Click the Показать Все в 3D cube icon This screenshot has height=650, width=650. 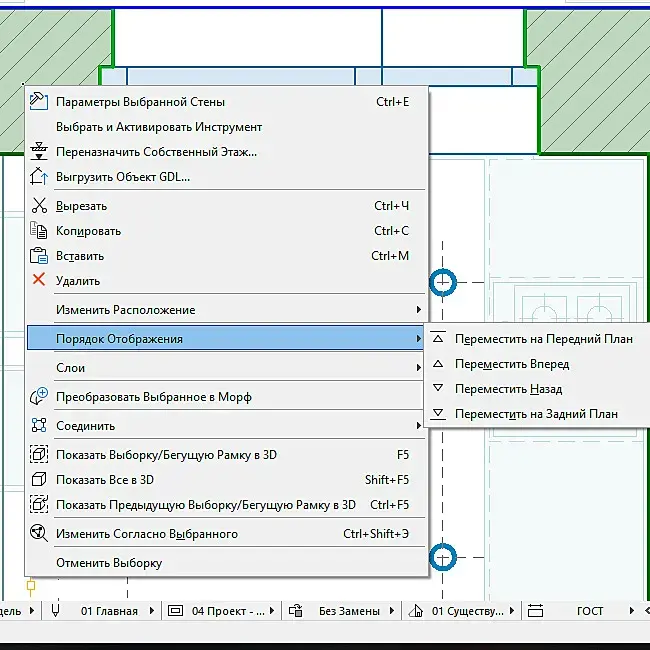[x=39, y=480]
